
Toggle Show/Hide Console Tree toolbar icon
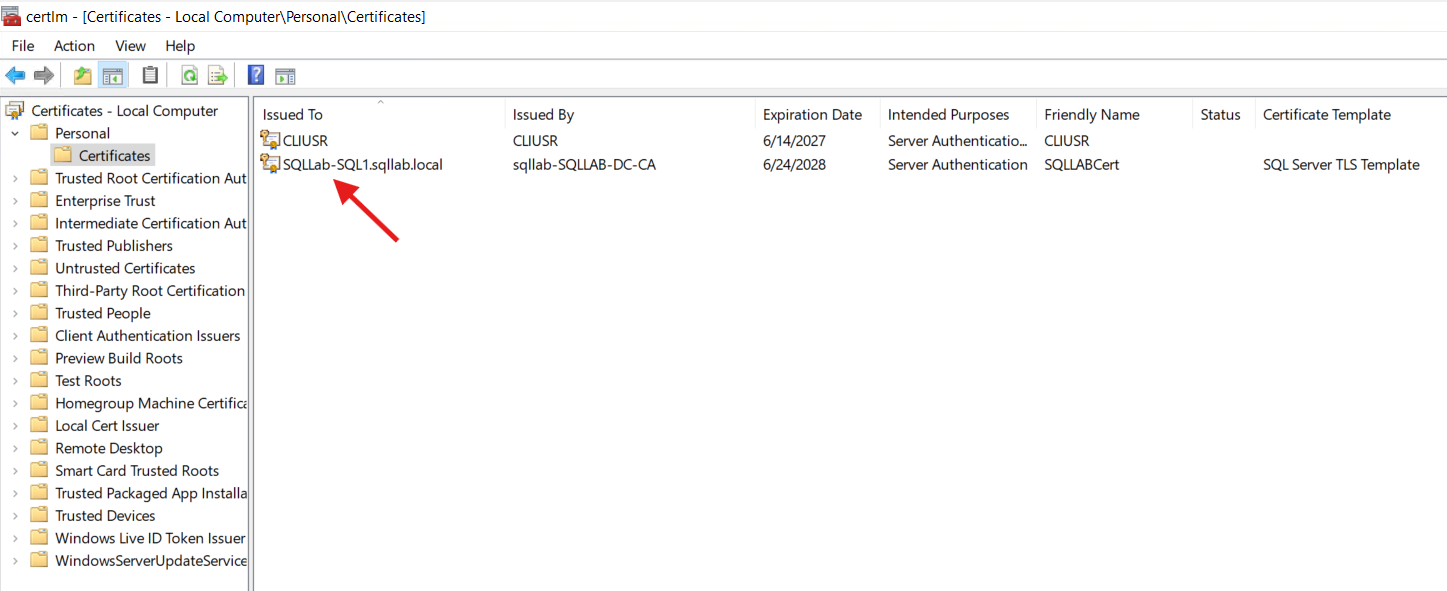tap(112, 75)
